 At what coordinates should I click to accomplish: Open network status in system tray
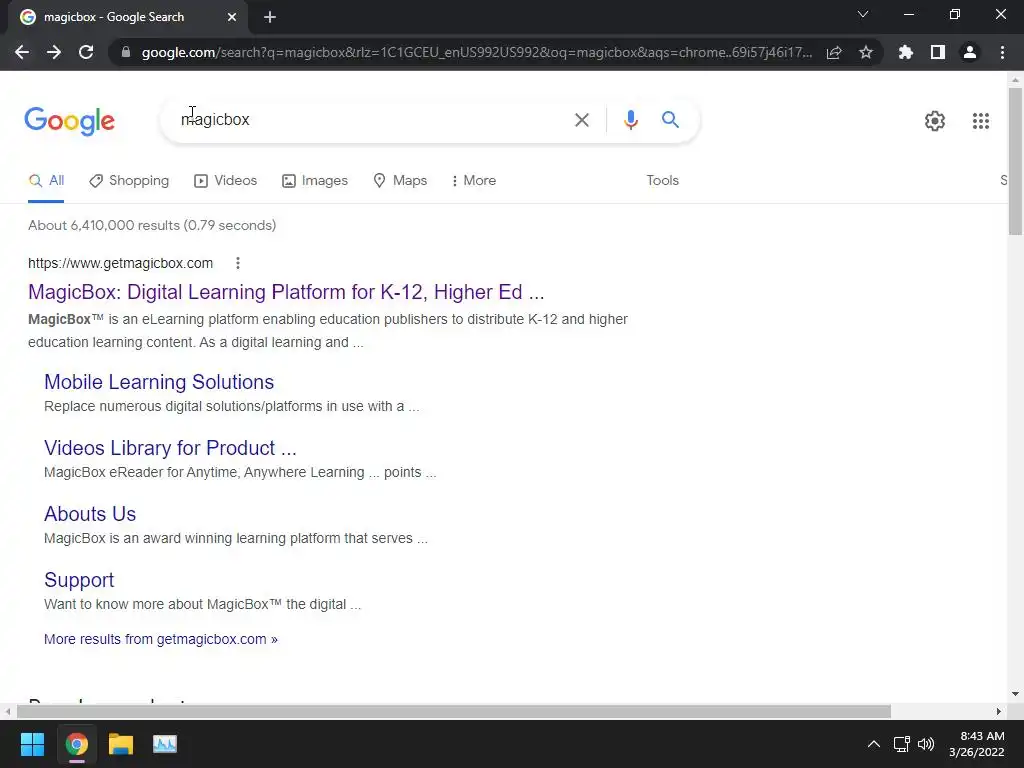click(902, 744)
